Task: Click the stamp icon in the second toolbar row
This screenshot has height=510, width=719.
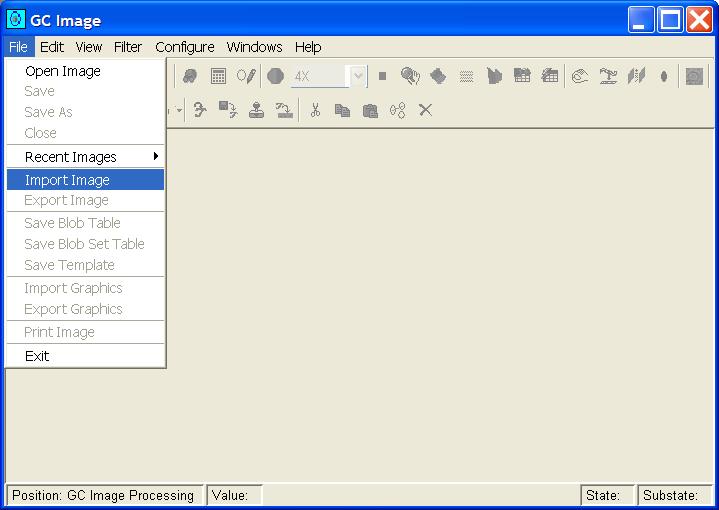Action: tap(256, 110)
